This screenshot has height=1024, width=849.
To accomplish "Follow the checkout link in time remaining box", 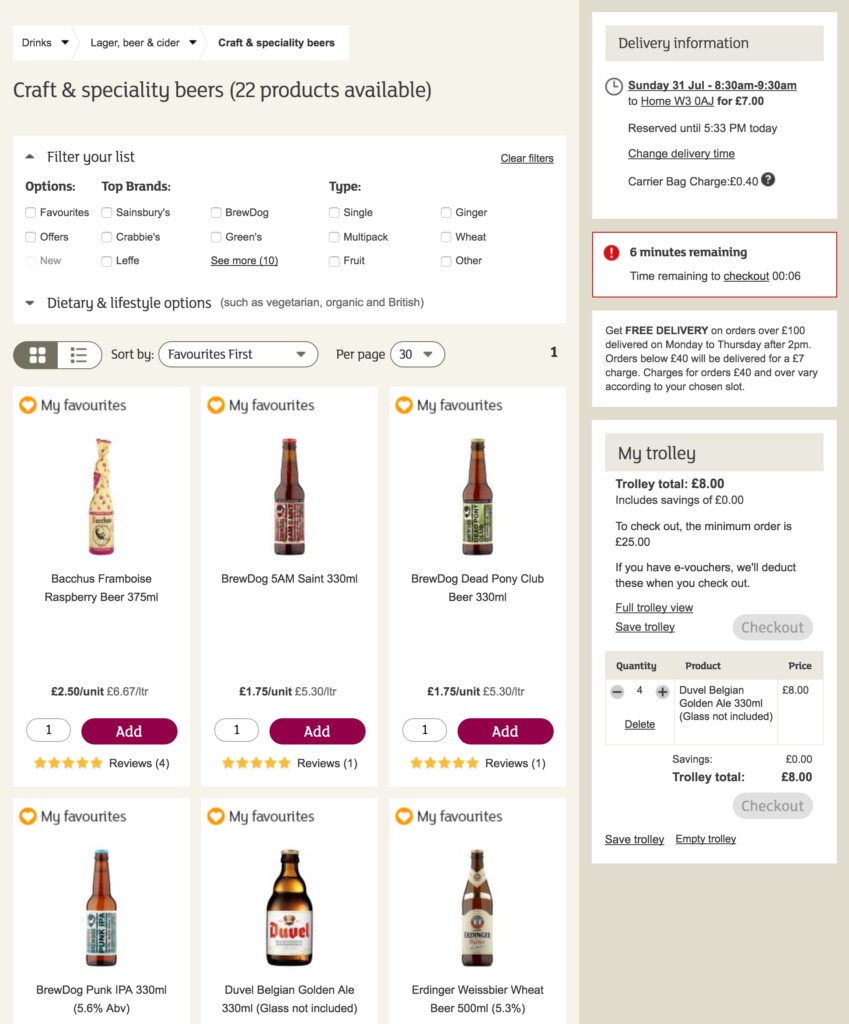I will tap(746, 276).
